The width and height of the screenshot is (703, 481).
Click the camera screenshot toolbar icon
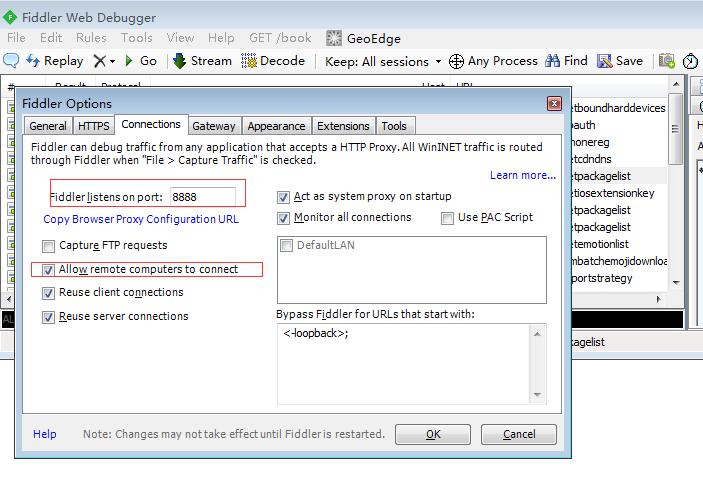pyautogui.click(x=667, y=61)
